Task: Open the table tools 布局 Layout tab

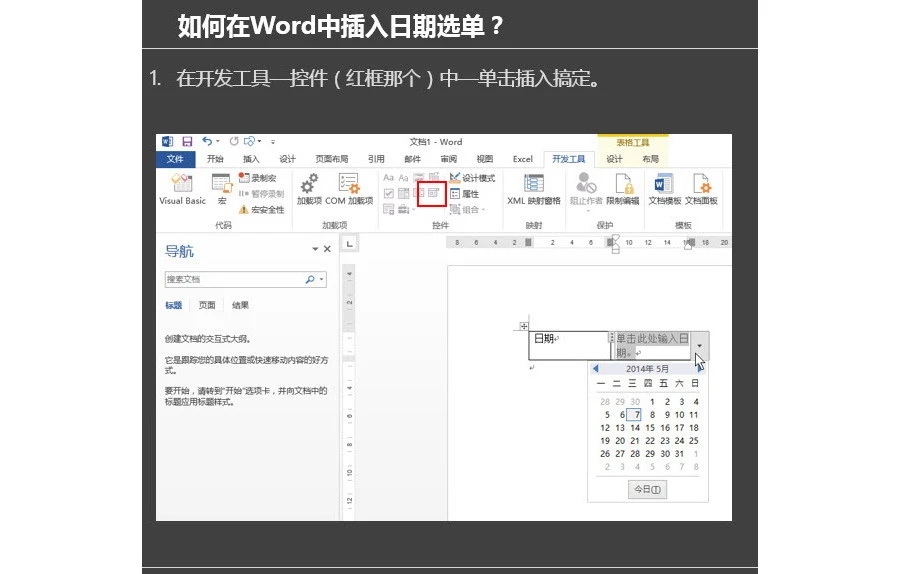Action: (650, 159)
